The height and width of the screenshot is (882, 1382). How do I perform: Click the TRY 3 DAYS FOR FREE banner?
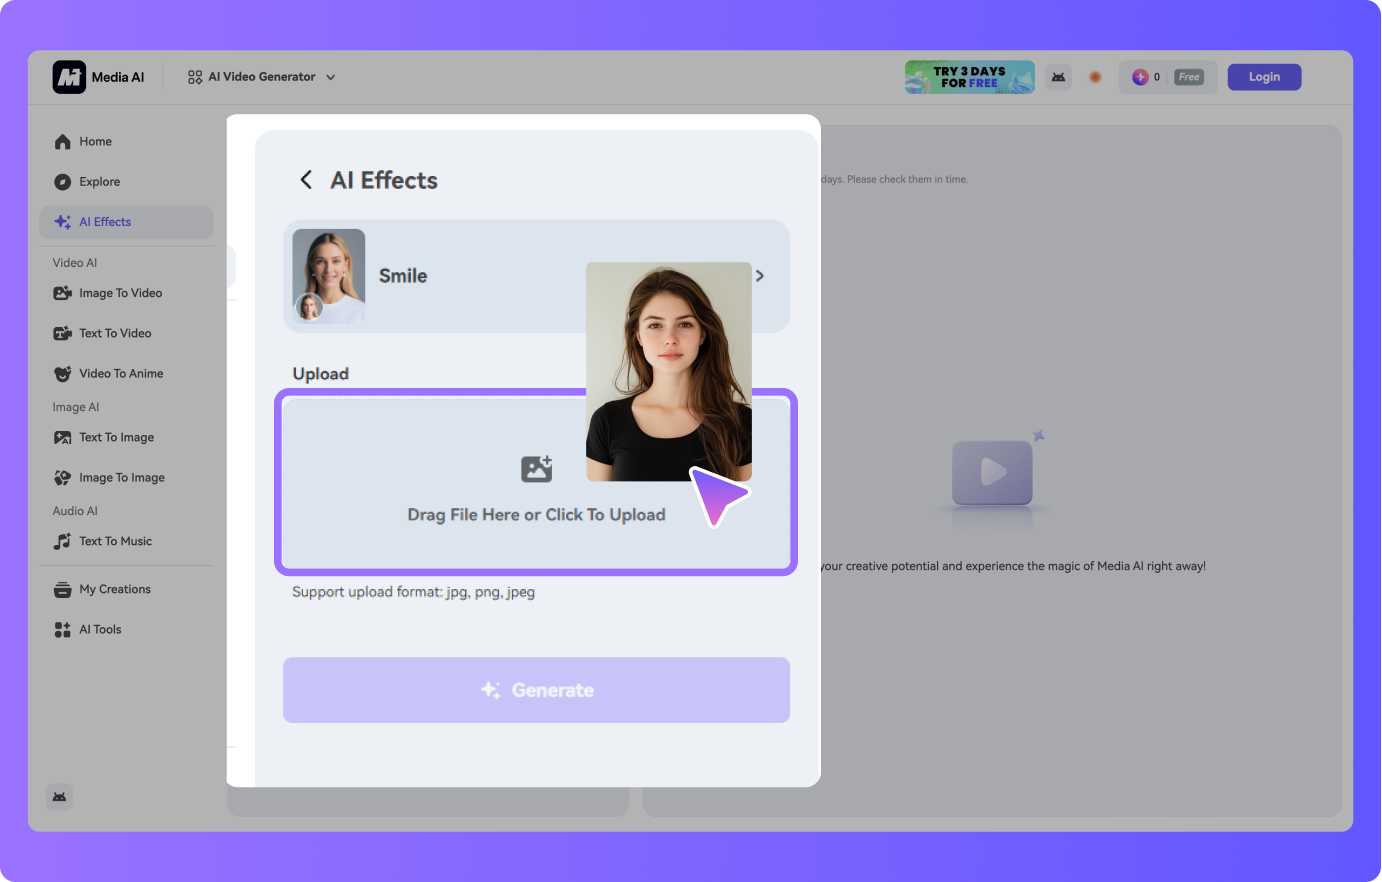click(969, 76)
